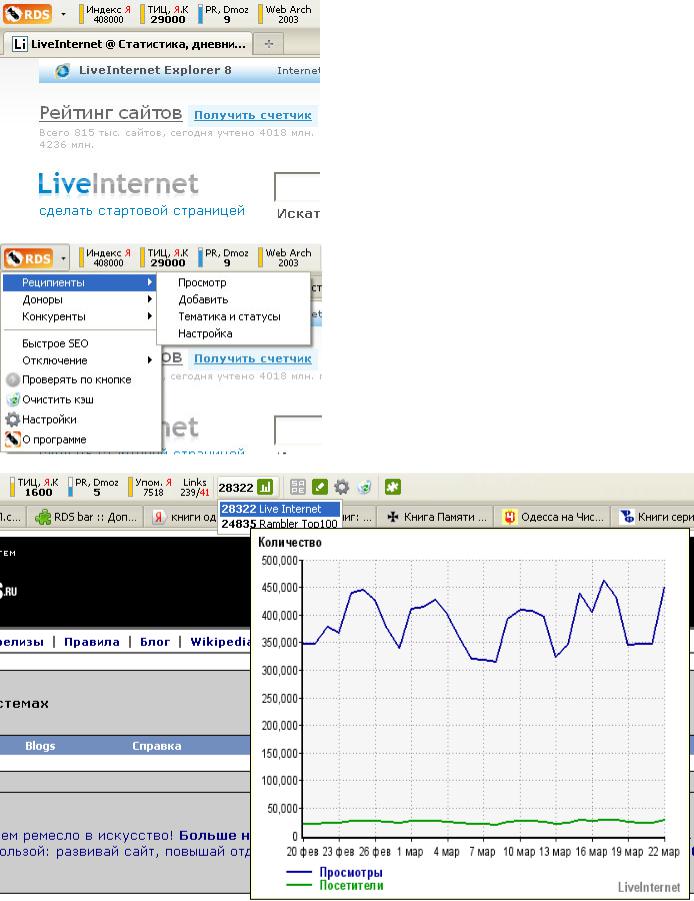Click the Количество chart title
The width and height of the screenshot is (694, 901).
click(x=290, y=542)
